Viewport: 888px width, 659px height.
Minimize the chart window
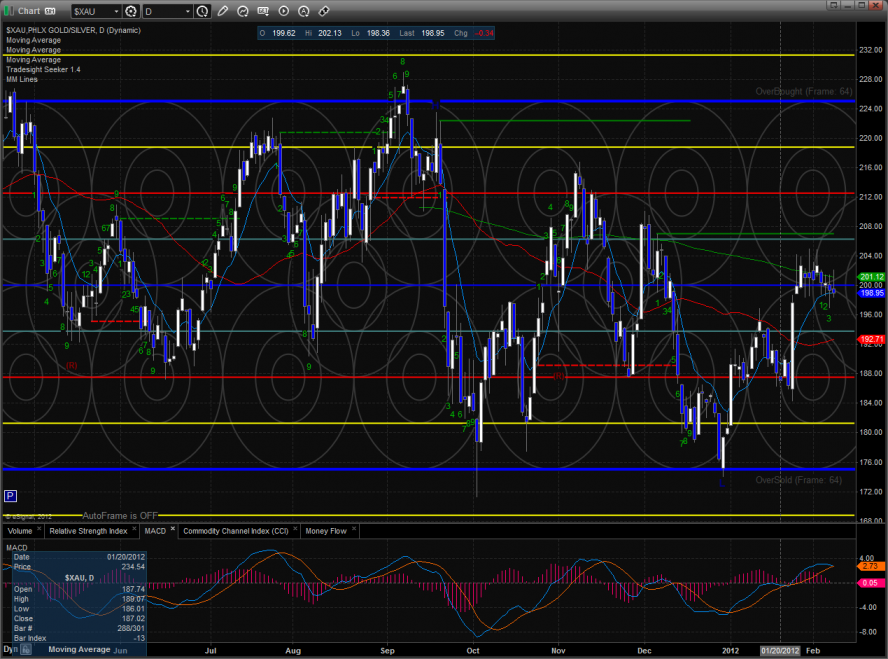click(848, 5)
